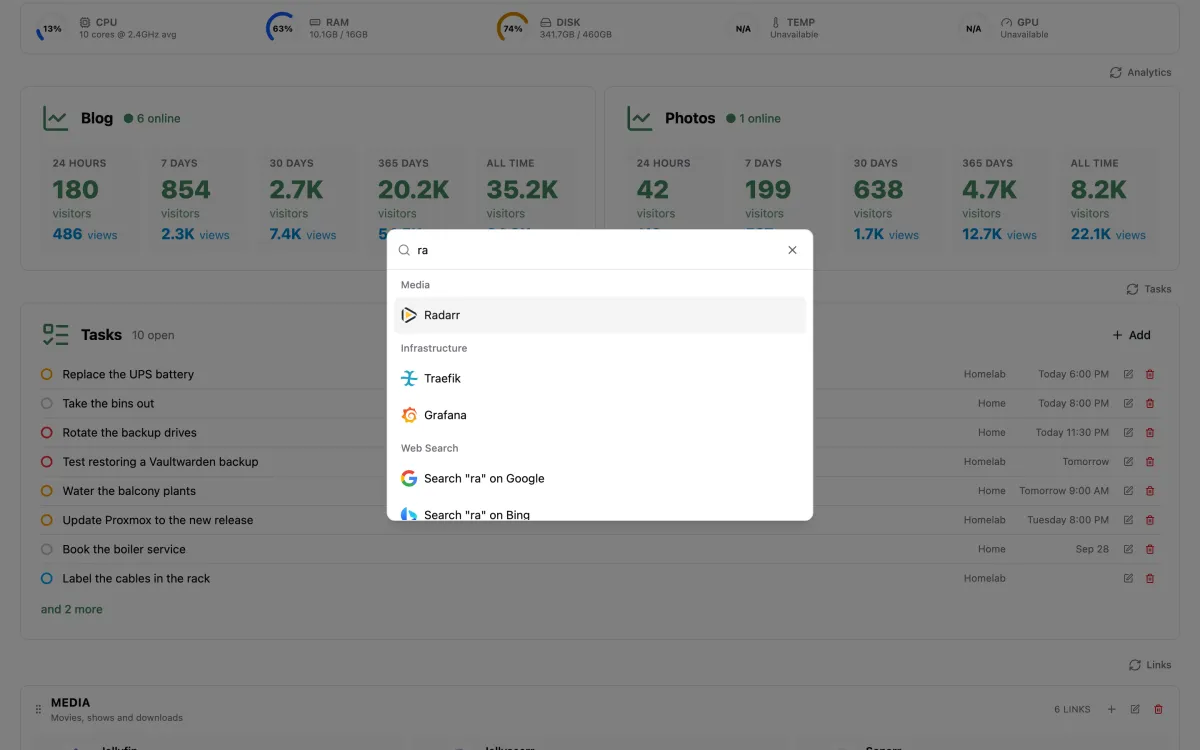Click the 'Tuesday 8:00 PM' due time
The width and height of the screenshot is (1200, 750).
click(x=1068, y=520)
